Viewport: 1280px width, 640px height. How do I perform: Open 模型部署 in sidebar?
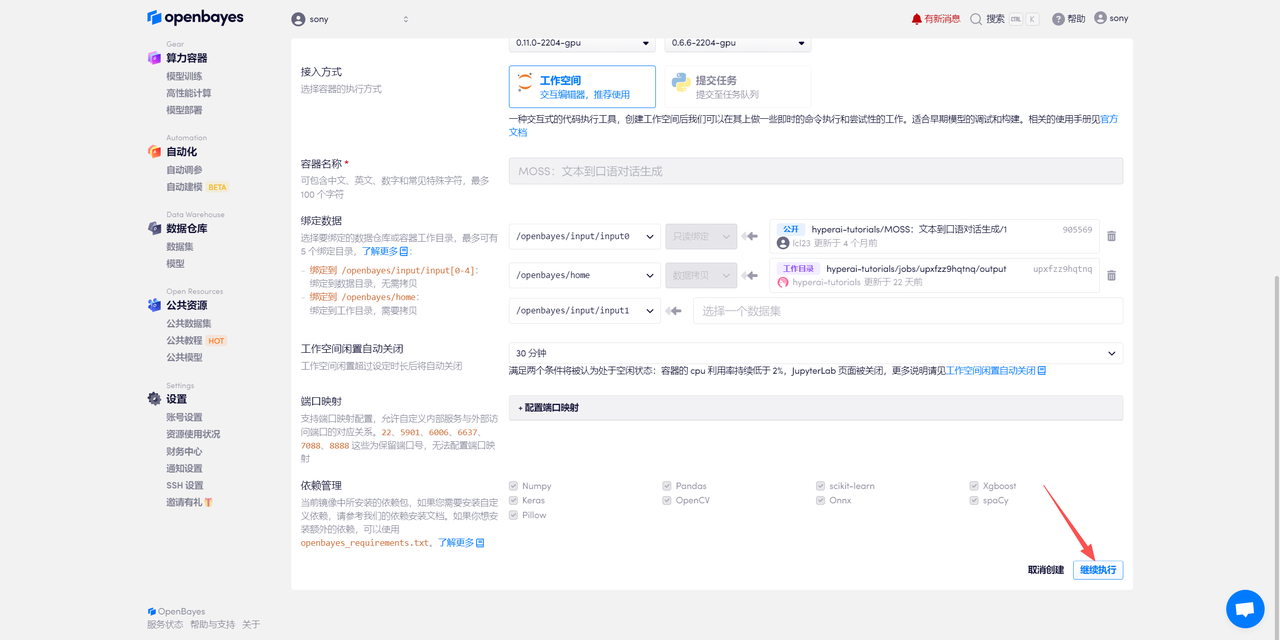click(184, 110)
